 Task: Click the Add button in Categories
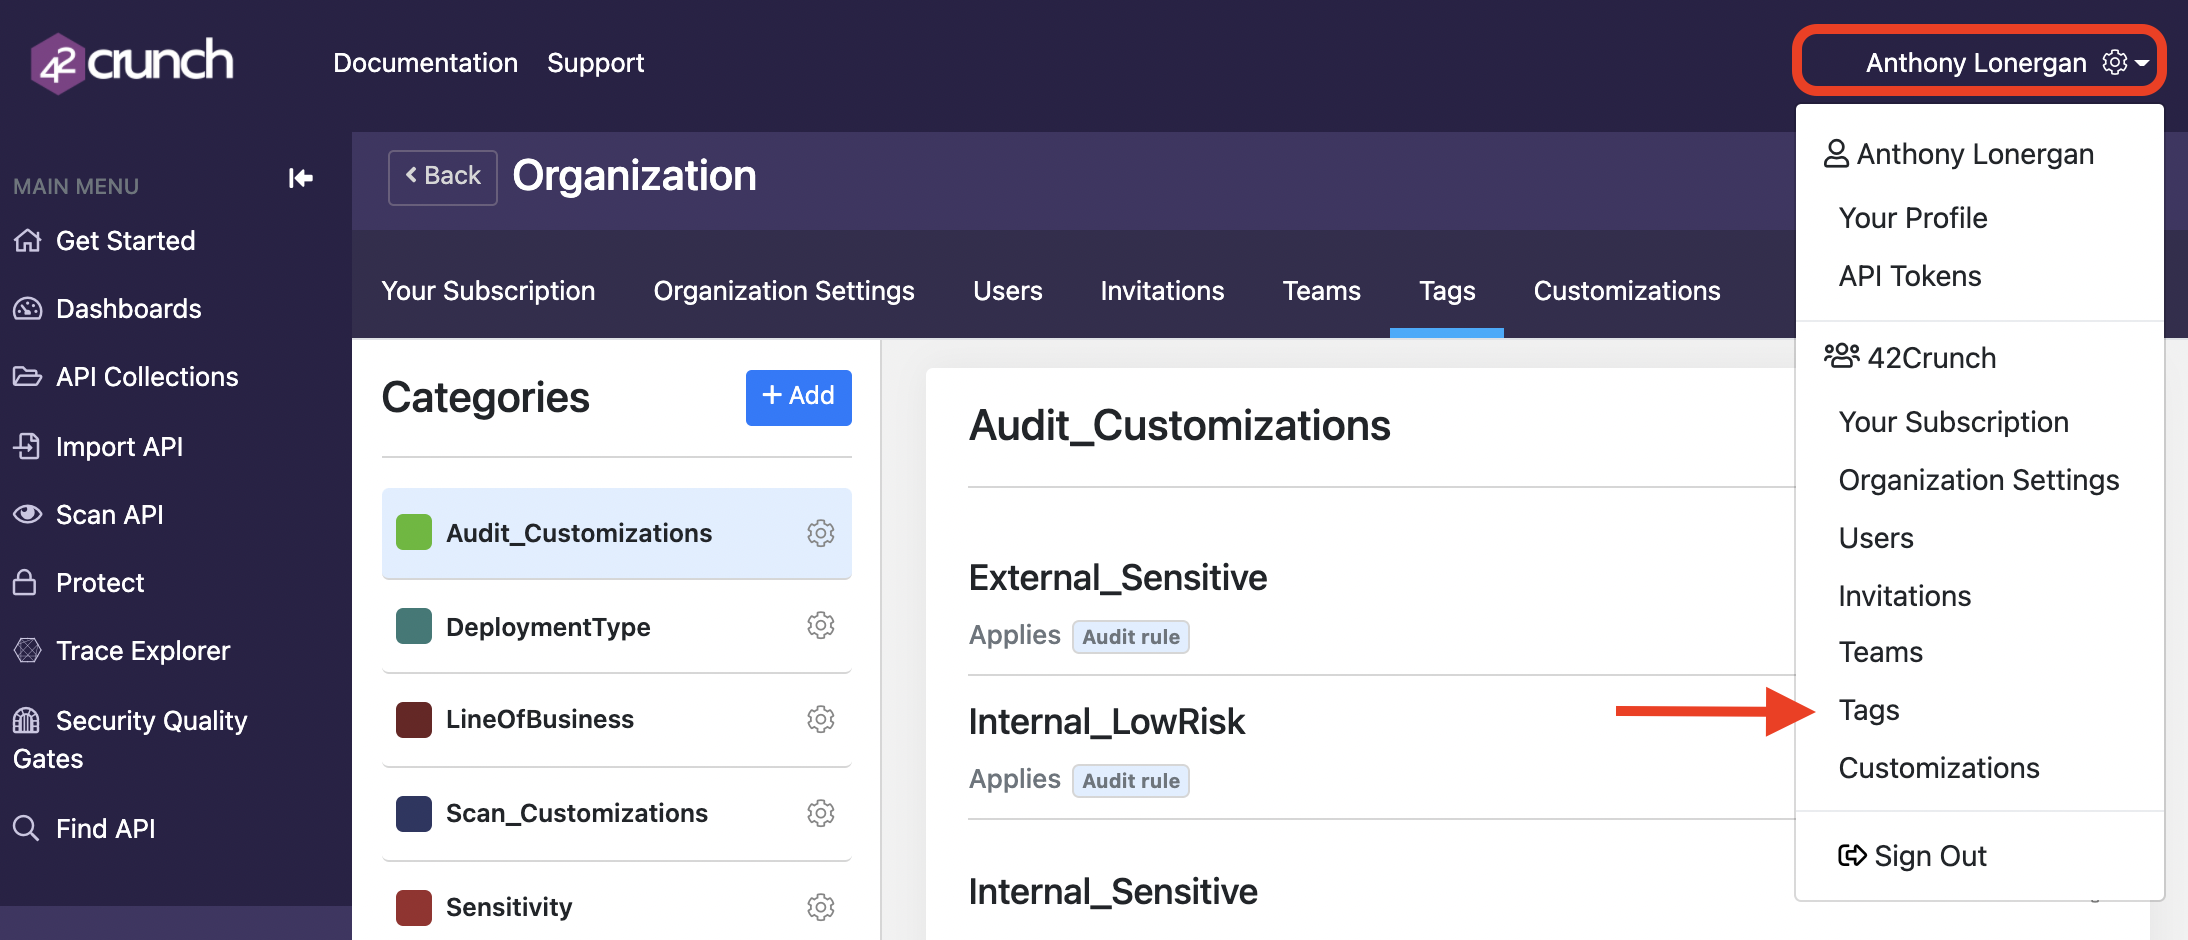point(798,397)
